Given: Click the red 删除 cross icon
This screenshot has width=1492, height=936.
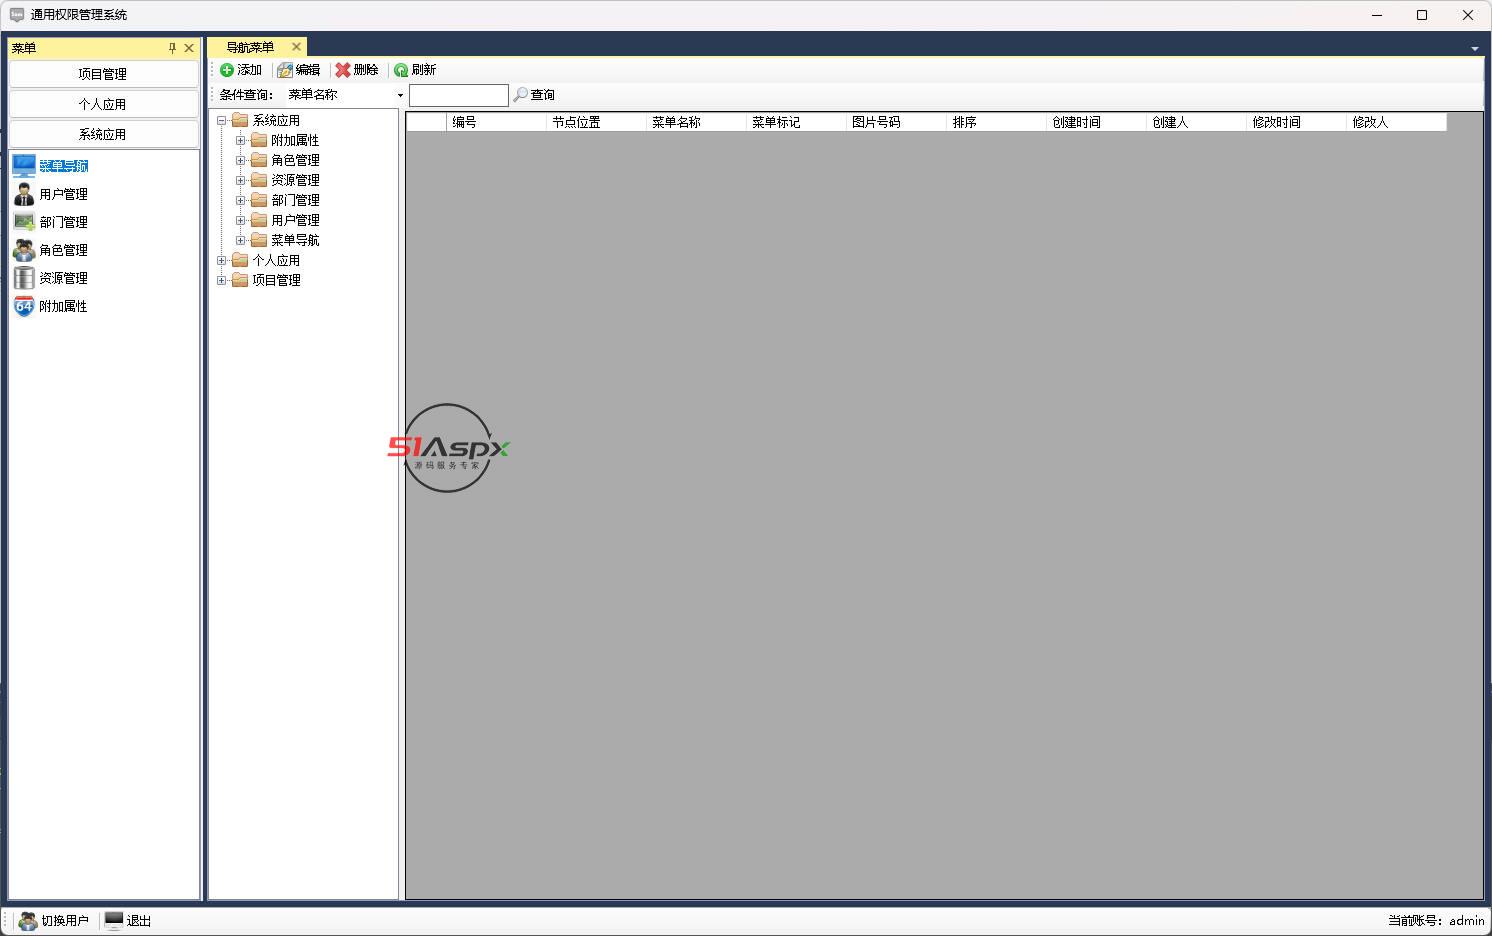Looking at the screenshot, I should click(343, 70).
